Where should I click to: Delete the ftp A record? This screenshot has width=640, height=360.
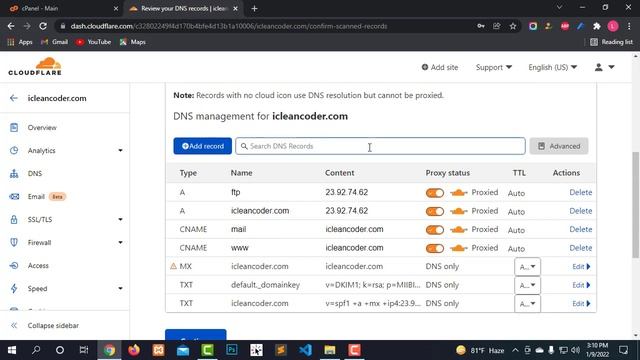pos(580,192)
